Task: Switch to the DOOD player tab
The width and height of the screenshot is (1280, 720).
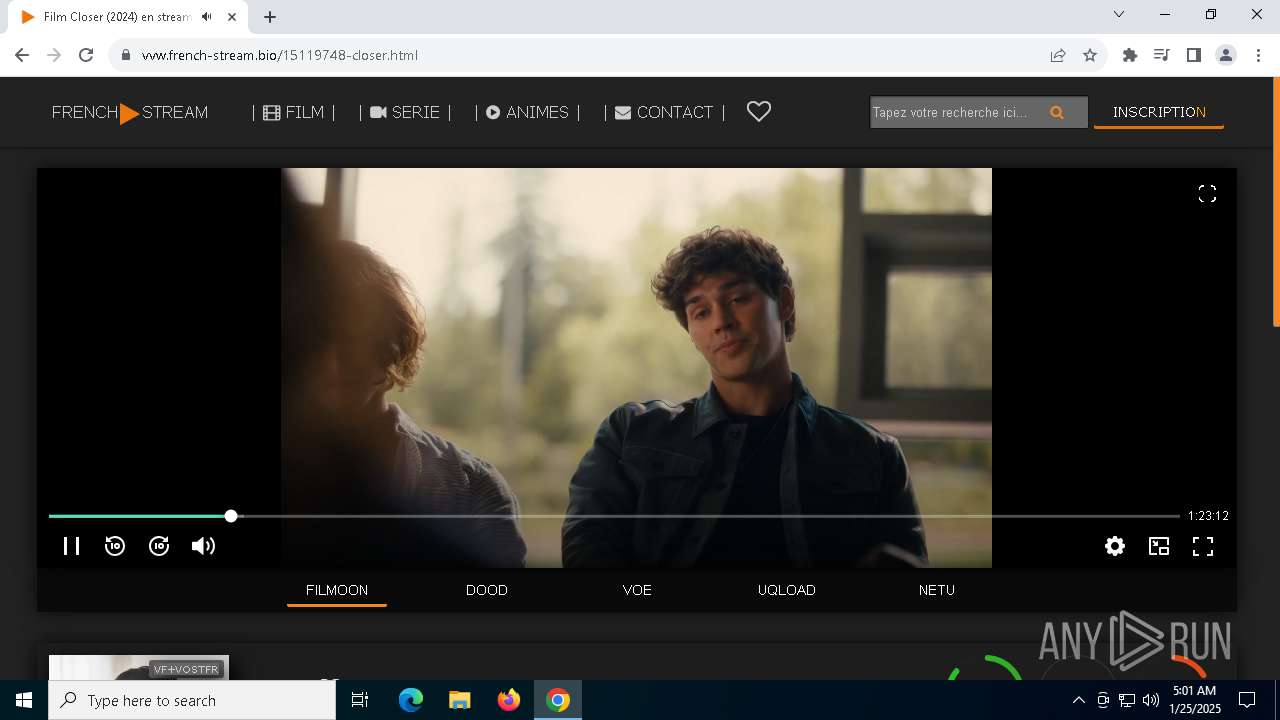Action: click(x=487, y=590)
